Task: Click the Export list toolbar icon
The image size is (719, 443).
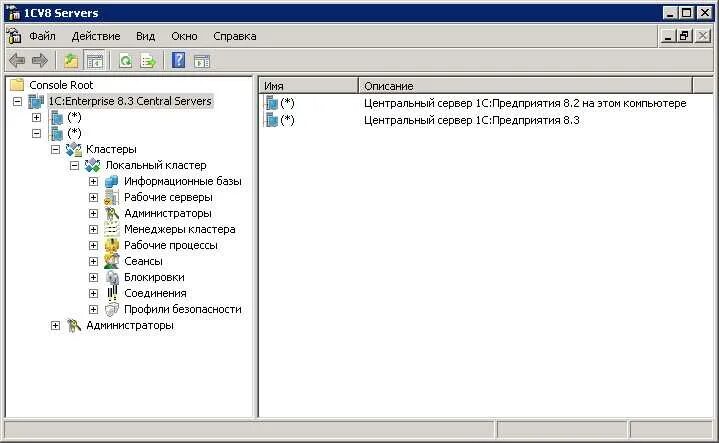Action: tap(148, 60)
